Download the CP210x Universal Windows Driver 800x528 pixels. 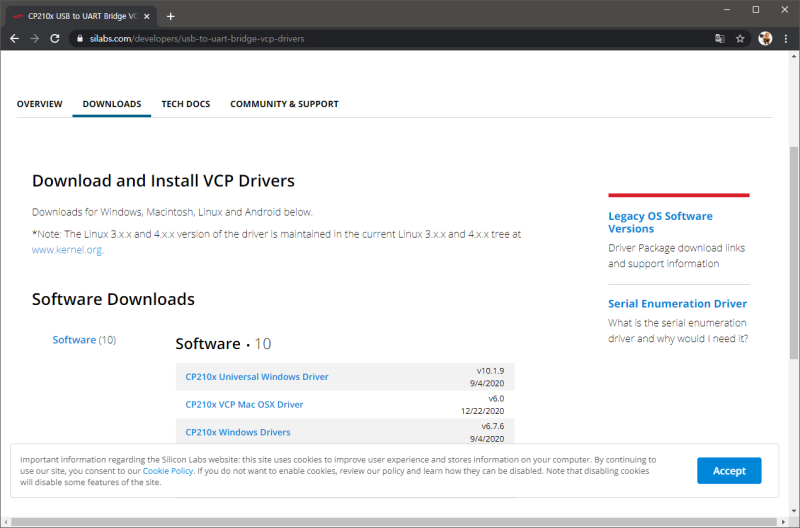click(257, 377)
